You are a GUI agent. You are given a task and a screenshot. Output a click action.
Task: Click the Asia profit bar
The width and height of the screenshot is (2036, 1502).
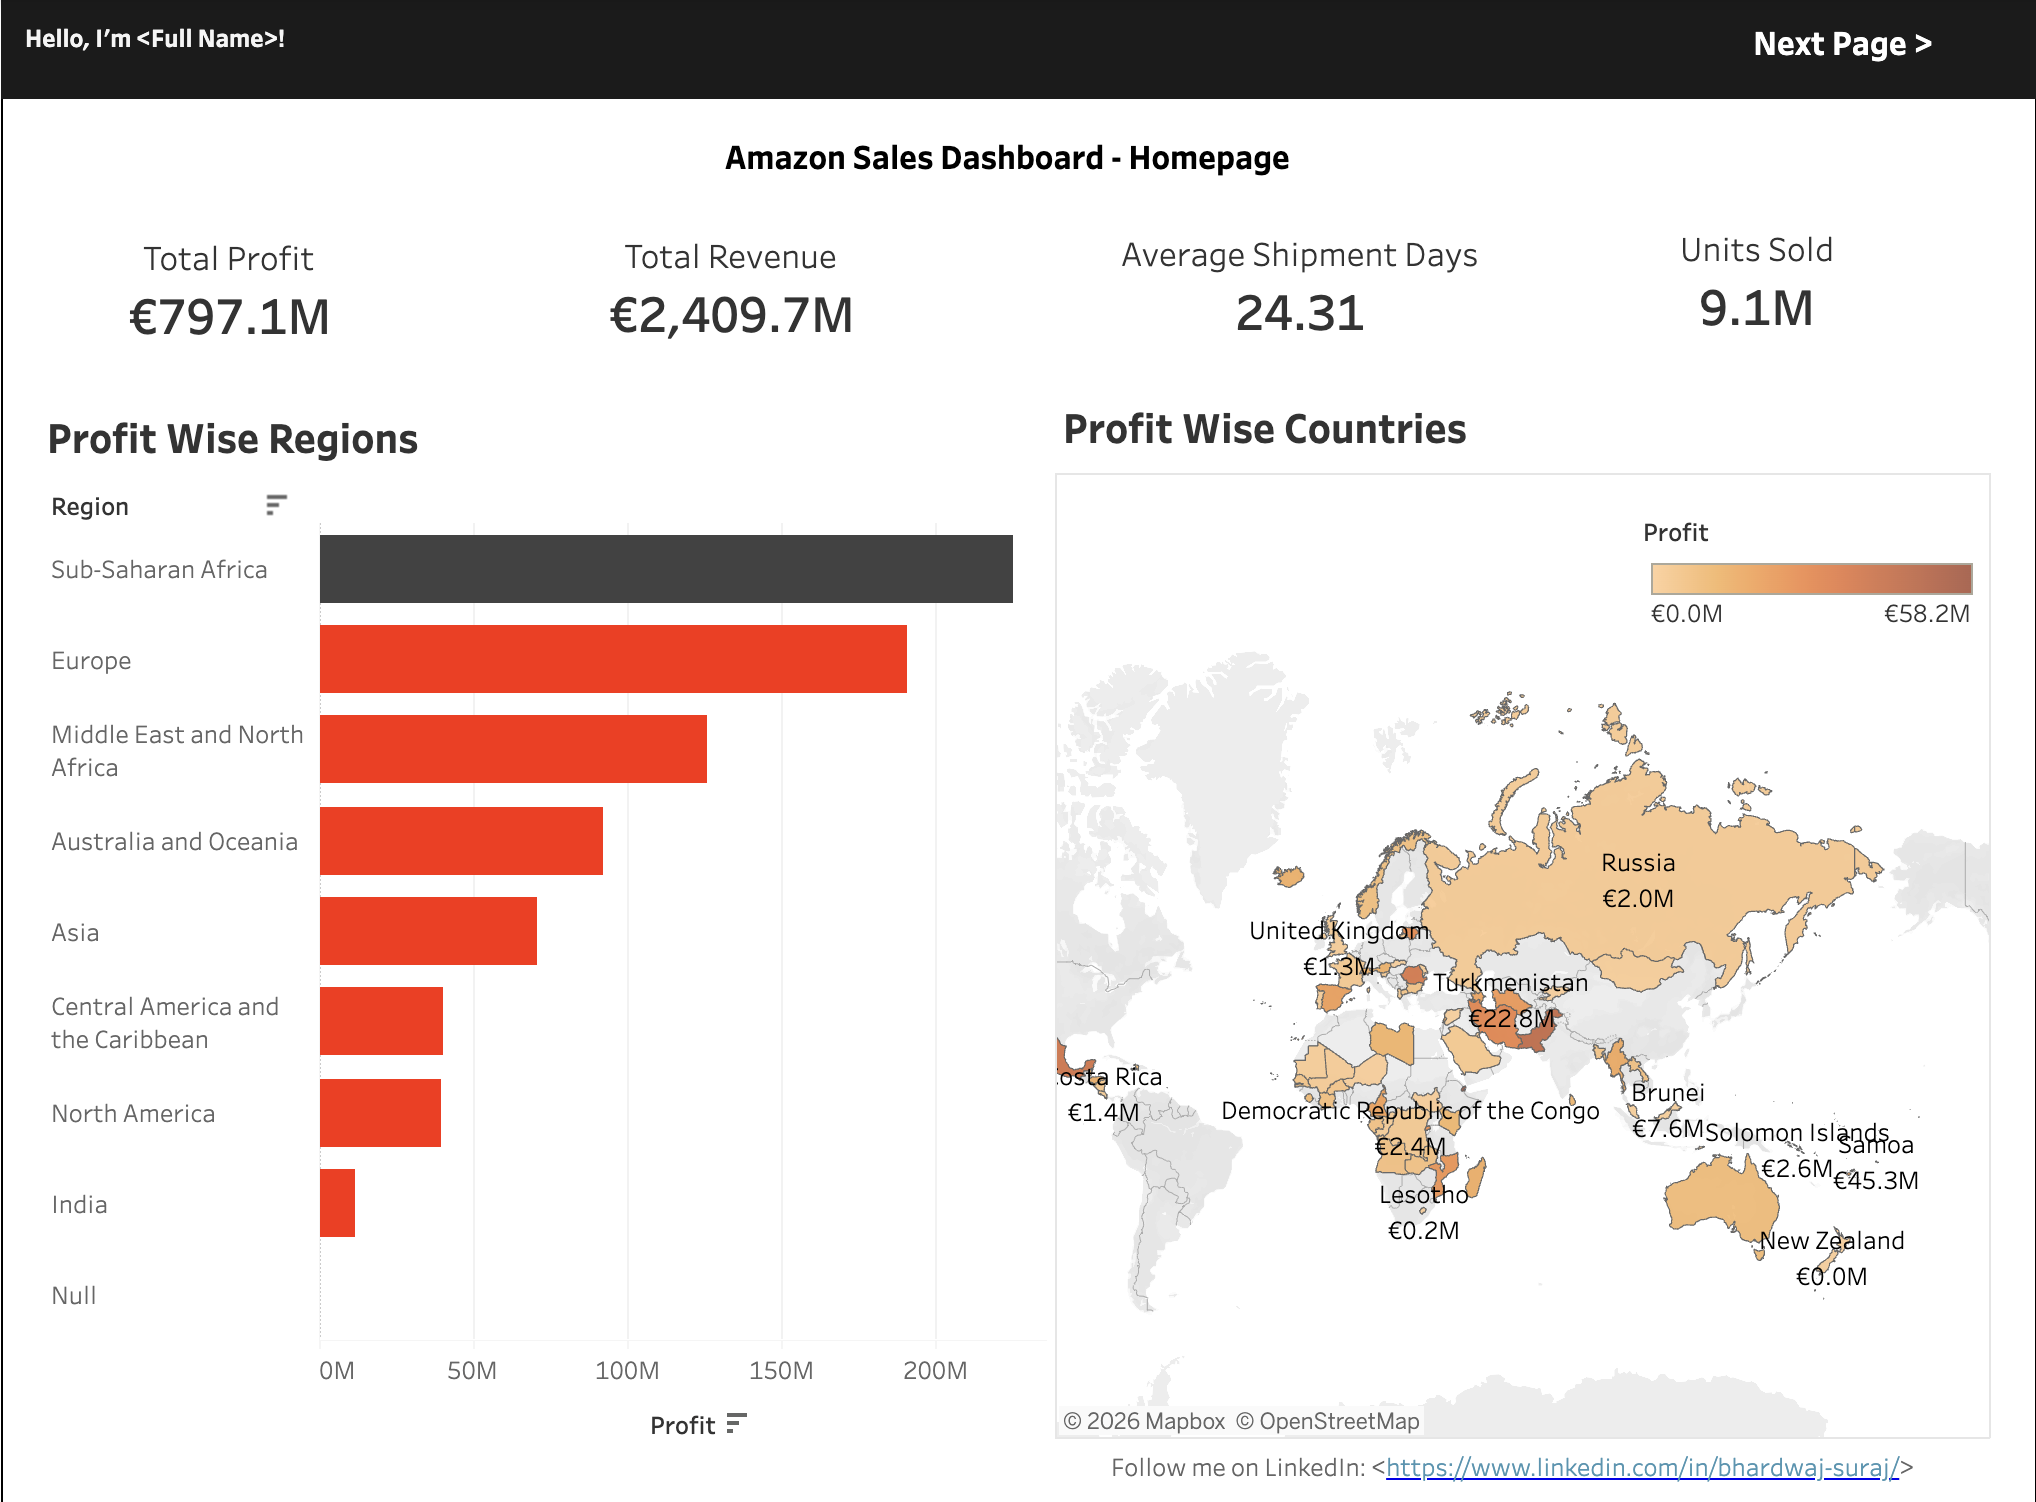tap(428, 931)
